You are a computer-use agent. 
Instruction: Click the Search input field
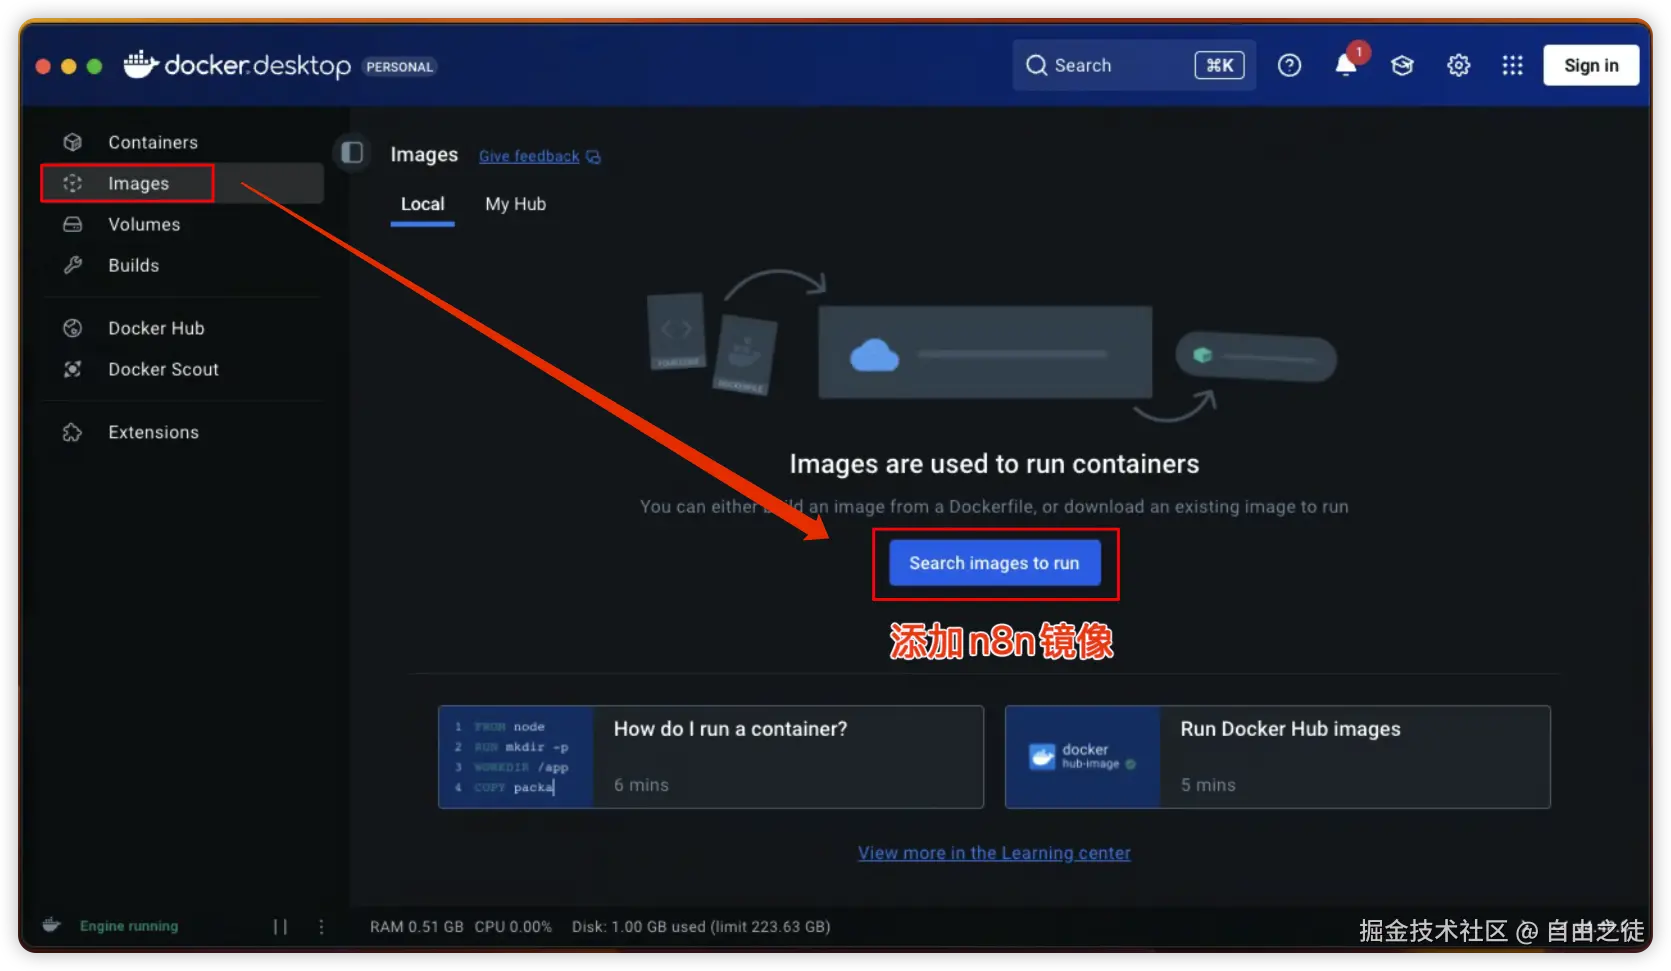click(1134, 66)
